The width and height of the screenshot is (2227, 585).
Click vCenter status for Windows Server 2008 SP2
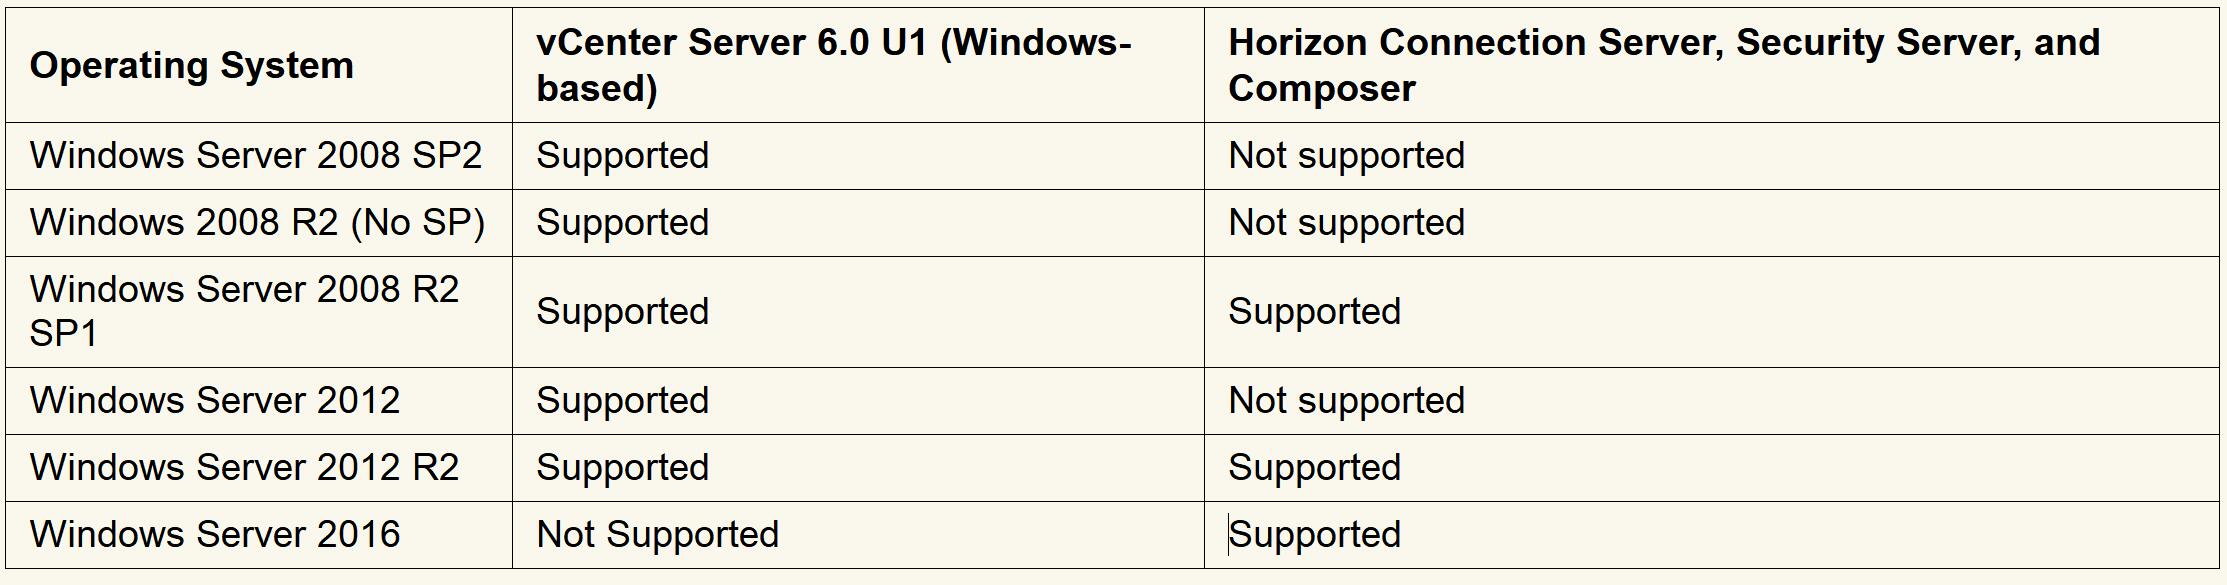pos(622,156)
